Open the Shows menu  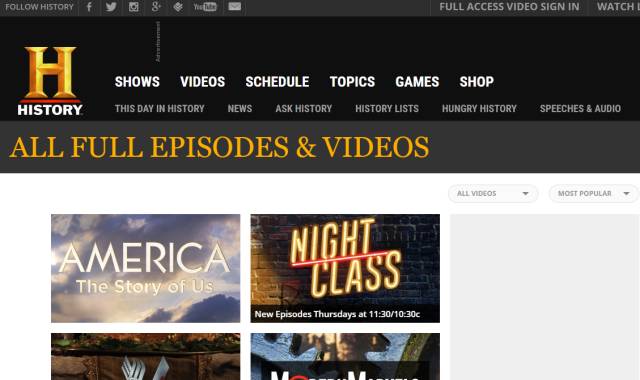(x=137, y=82)
